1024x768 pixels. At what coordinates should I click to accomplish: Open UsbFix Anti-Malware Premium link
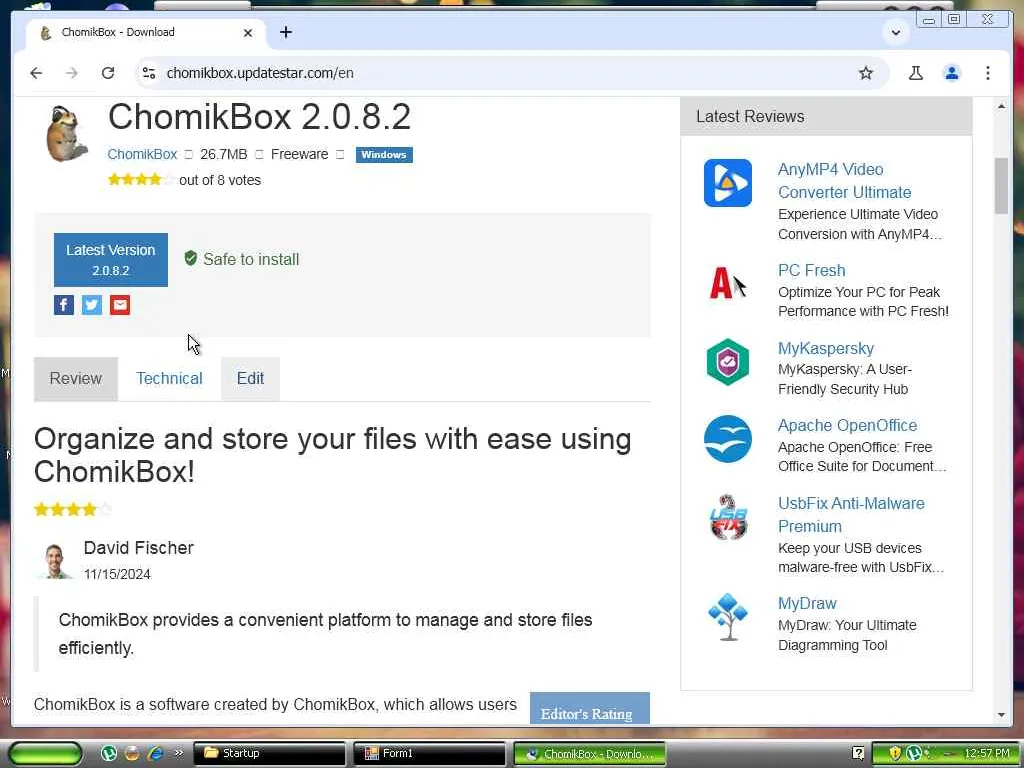[852, 515]
